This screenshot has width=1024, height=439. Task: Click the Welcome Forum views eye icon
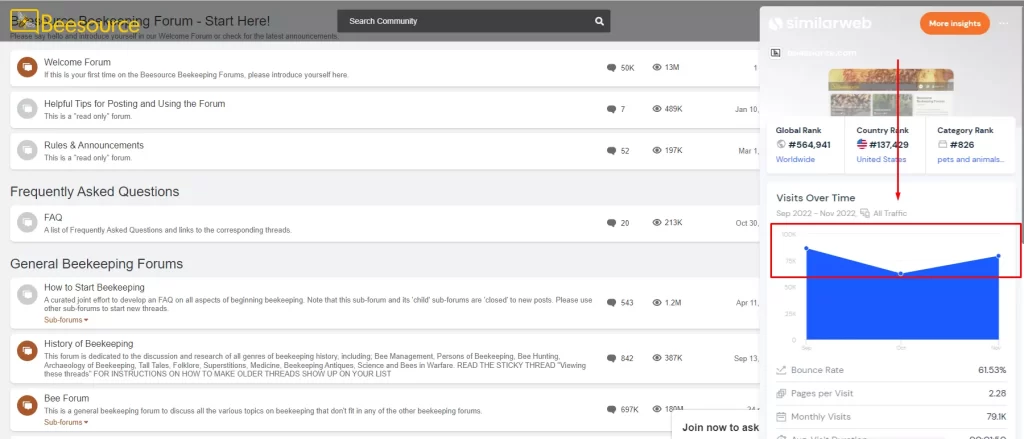(657, 67)
